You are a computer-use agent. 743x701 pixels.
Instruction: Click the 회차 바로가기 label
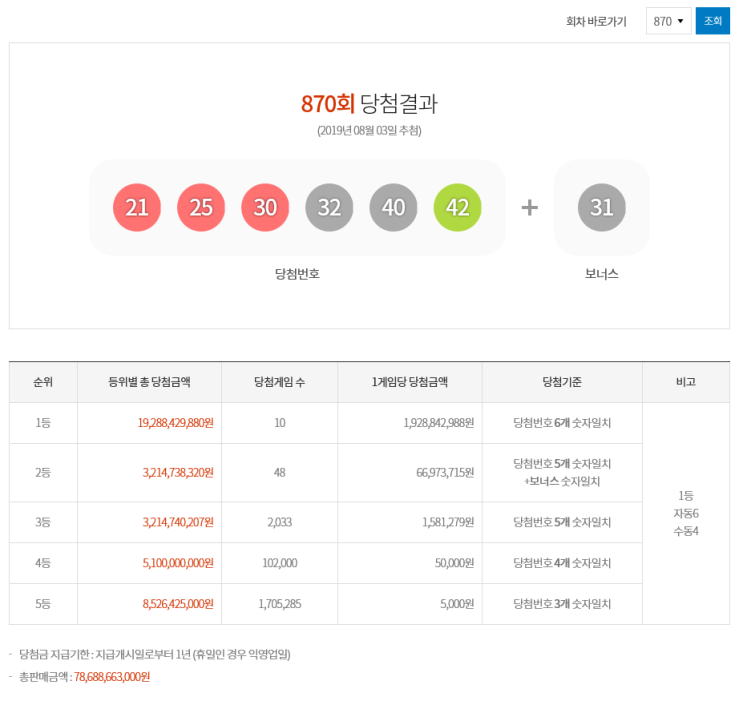[596, 22]
